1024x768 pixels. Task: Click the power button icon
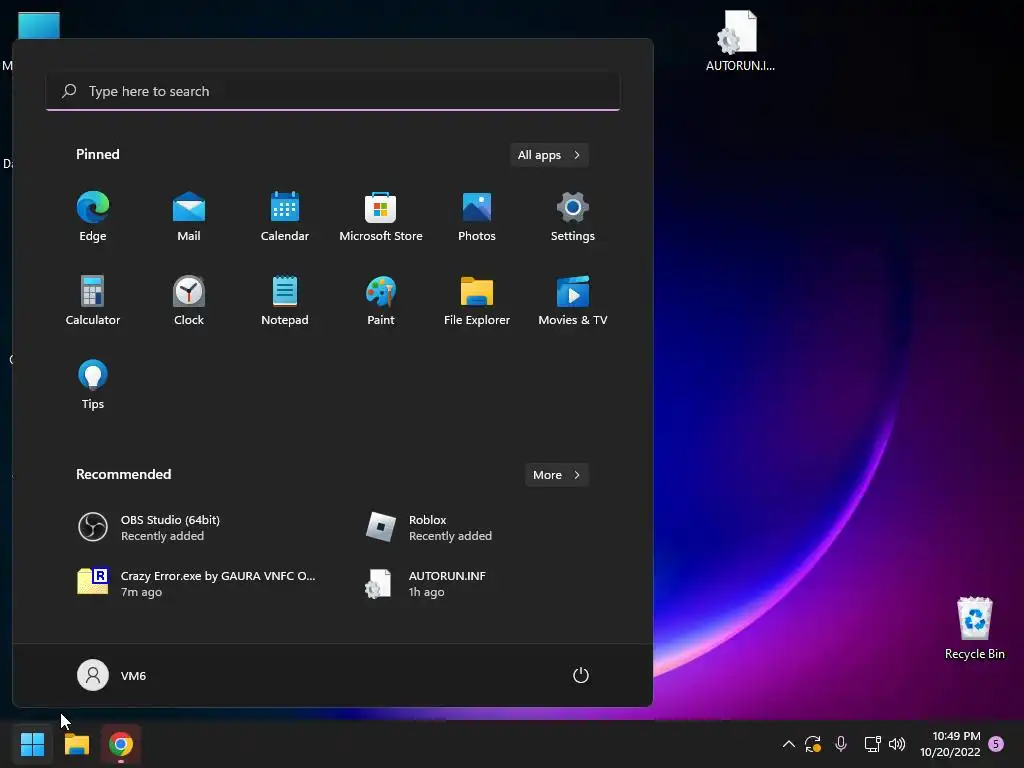pos(581,675)
